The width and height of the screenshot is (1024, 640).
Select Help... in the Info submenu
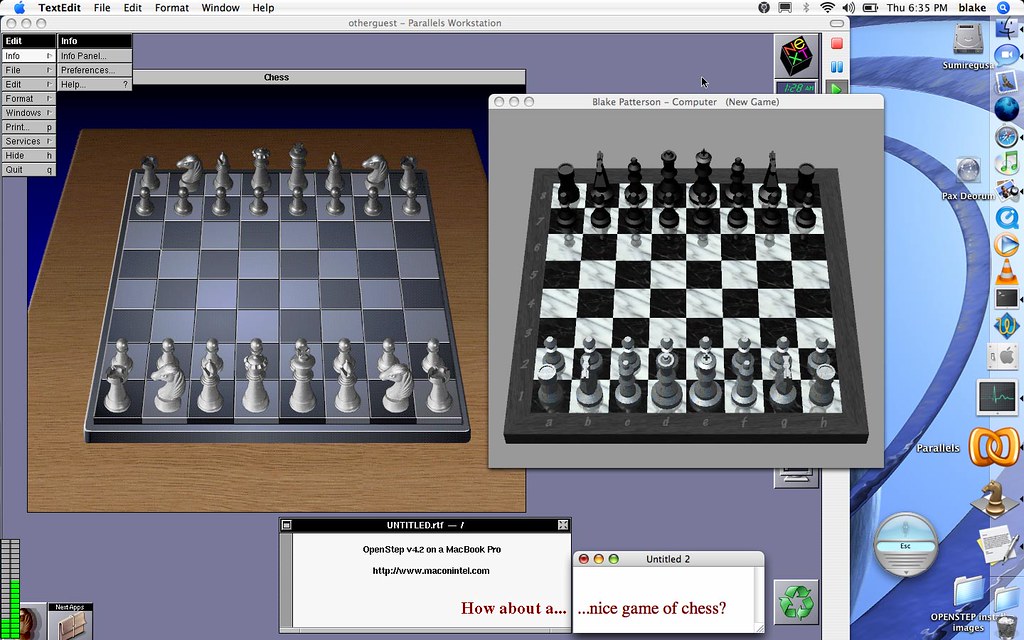click(x=94, y=84)
